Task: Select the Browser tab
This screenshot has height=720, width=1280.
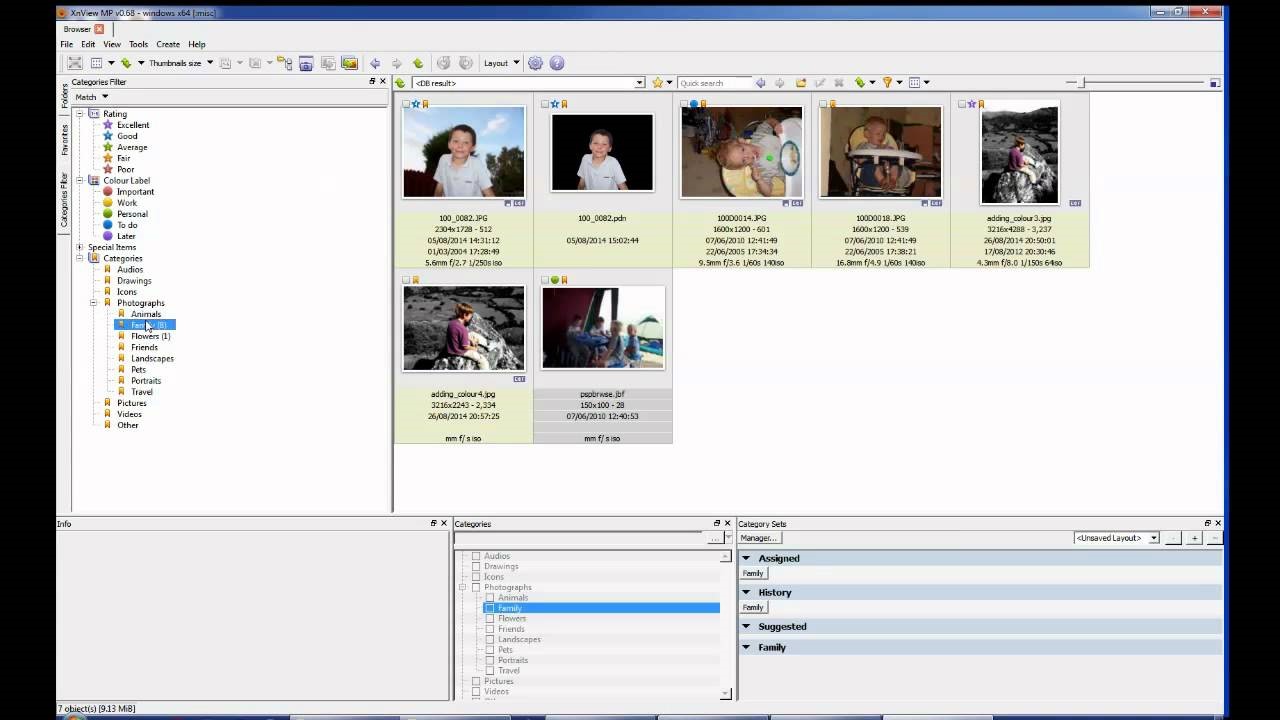Action: point(77,29)
